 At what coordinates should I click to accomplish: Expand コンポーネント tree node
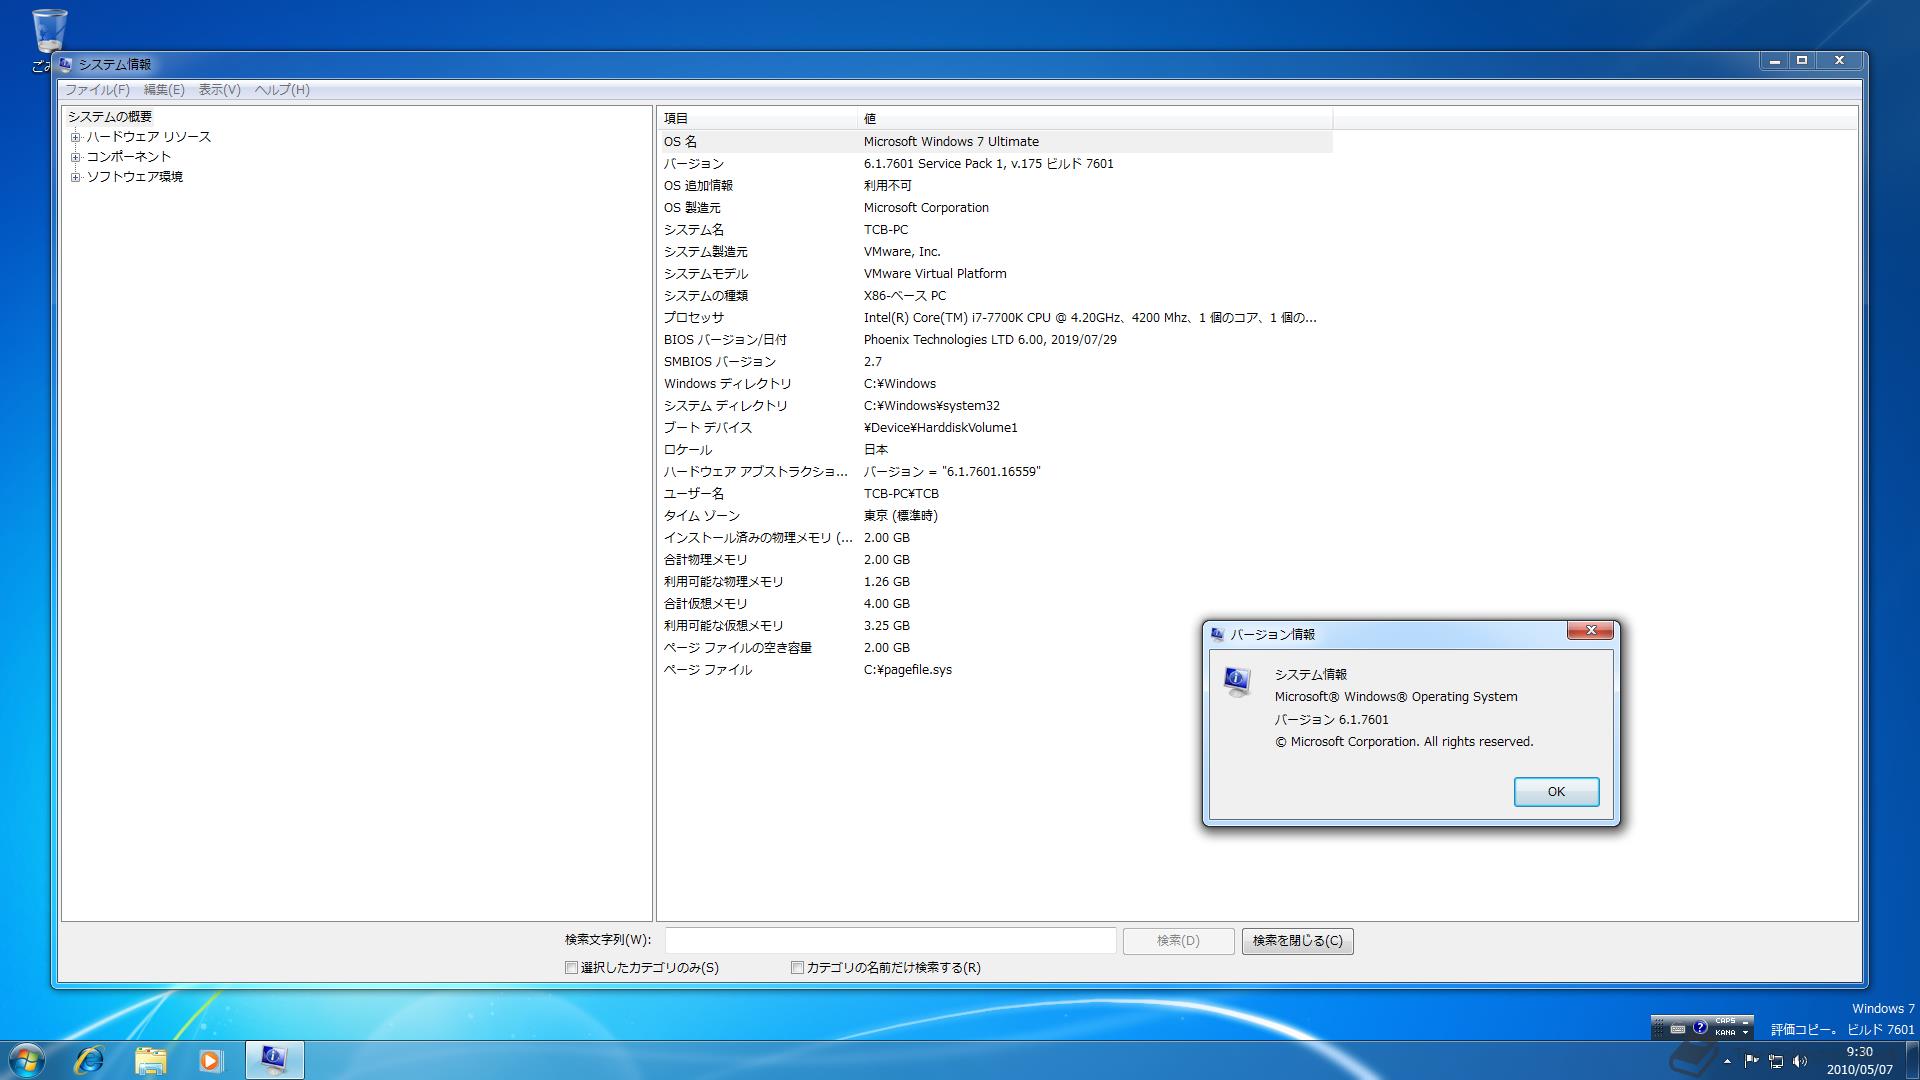(x=75, y=157)
